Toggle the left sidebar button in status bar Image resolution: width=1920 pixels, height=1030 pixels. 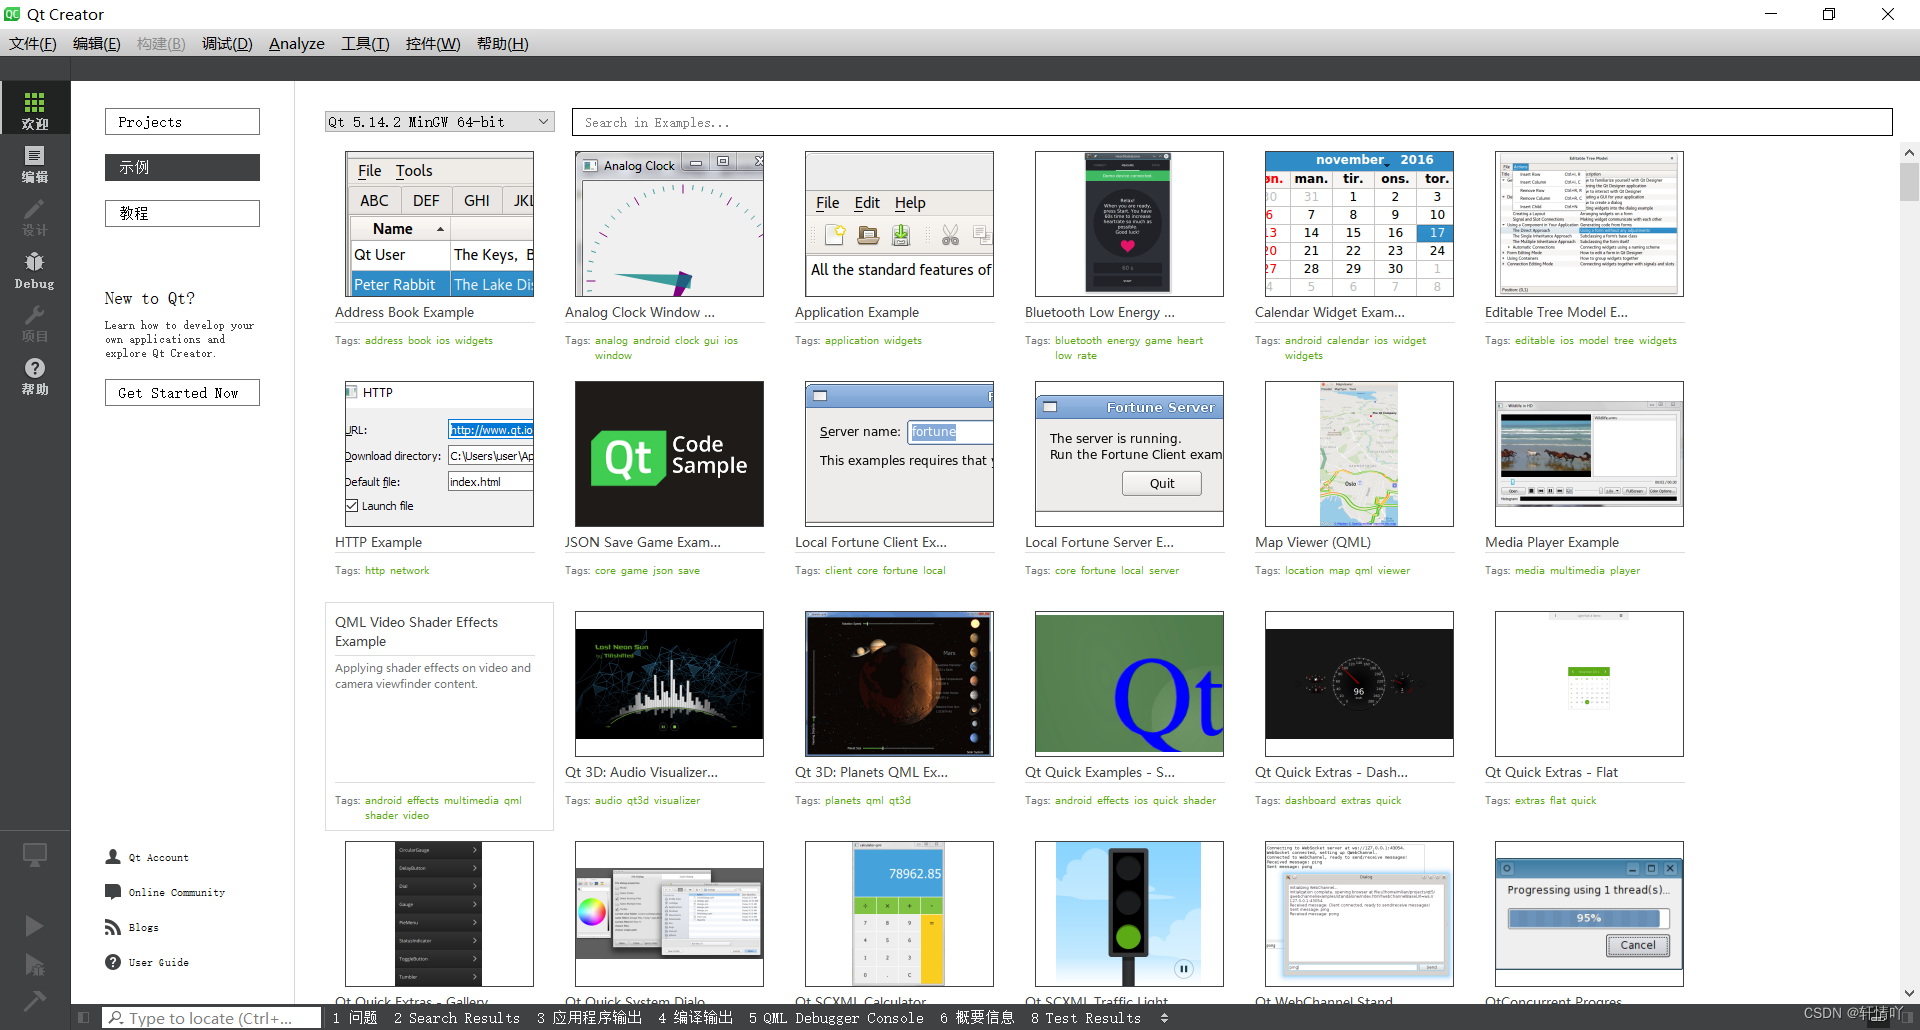[x=84, y=1018]
